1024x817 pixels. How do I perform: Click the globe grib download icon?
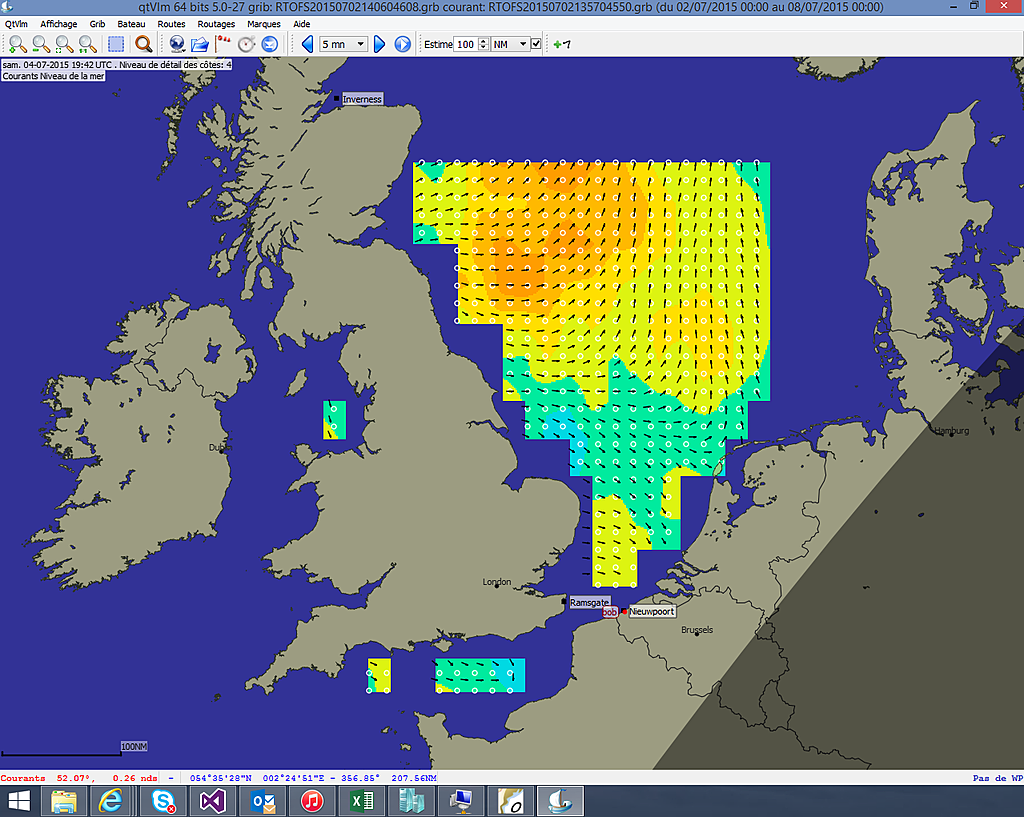(x=177, y=44)
